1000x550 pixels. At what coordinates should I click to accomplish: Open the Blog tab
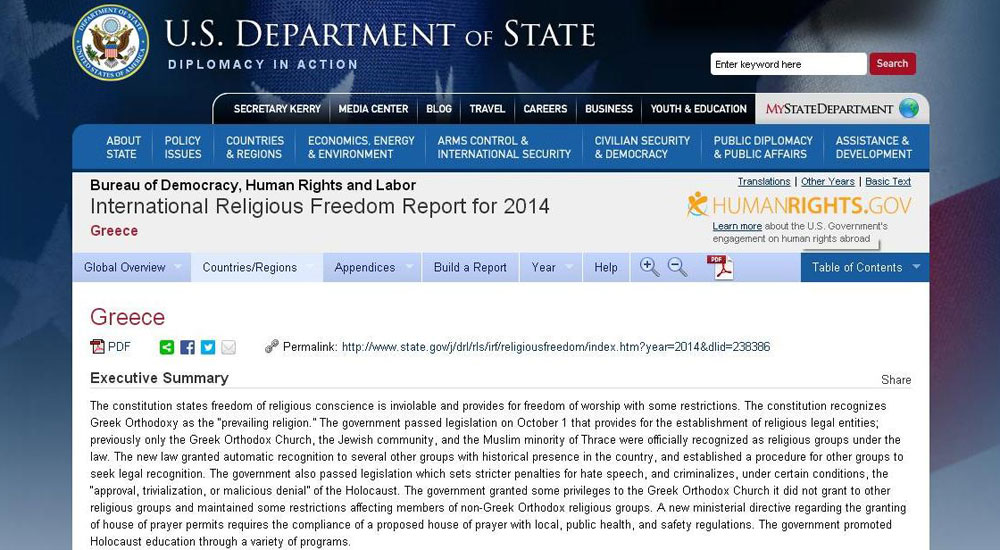(x=439, y=108)
